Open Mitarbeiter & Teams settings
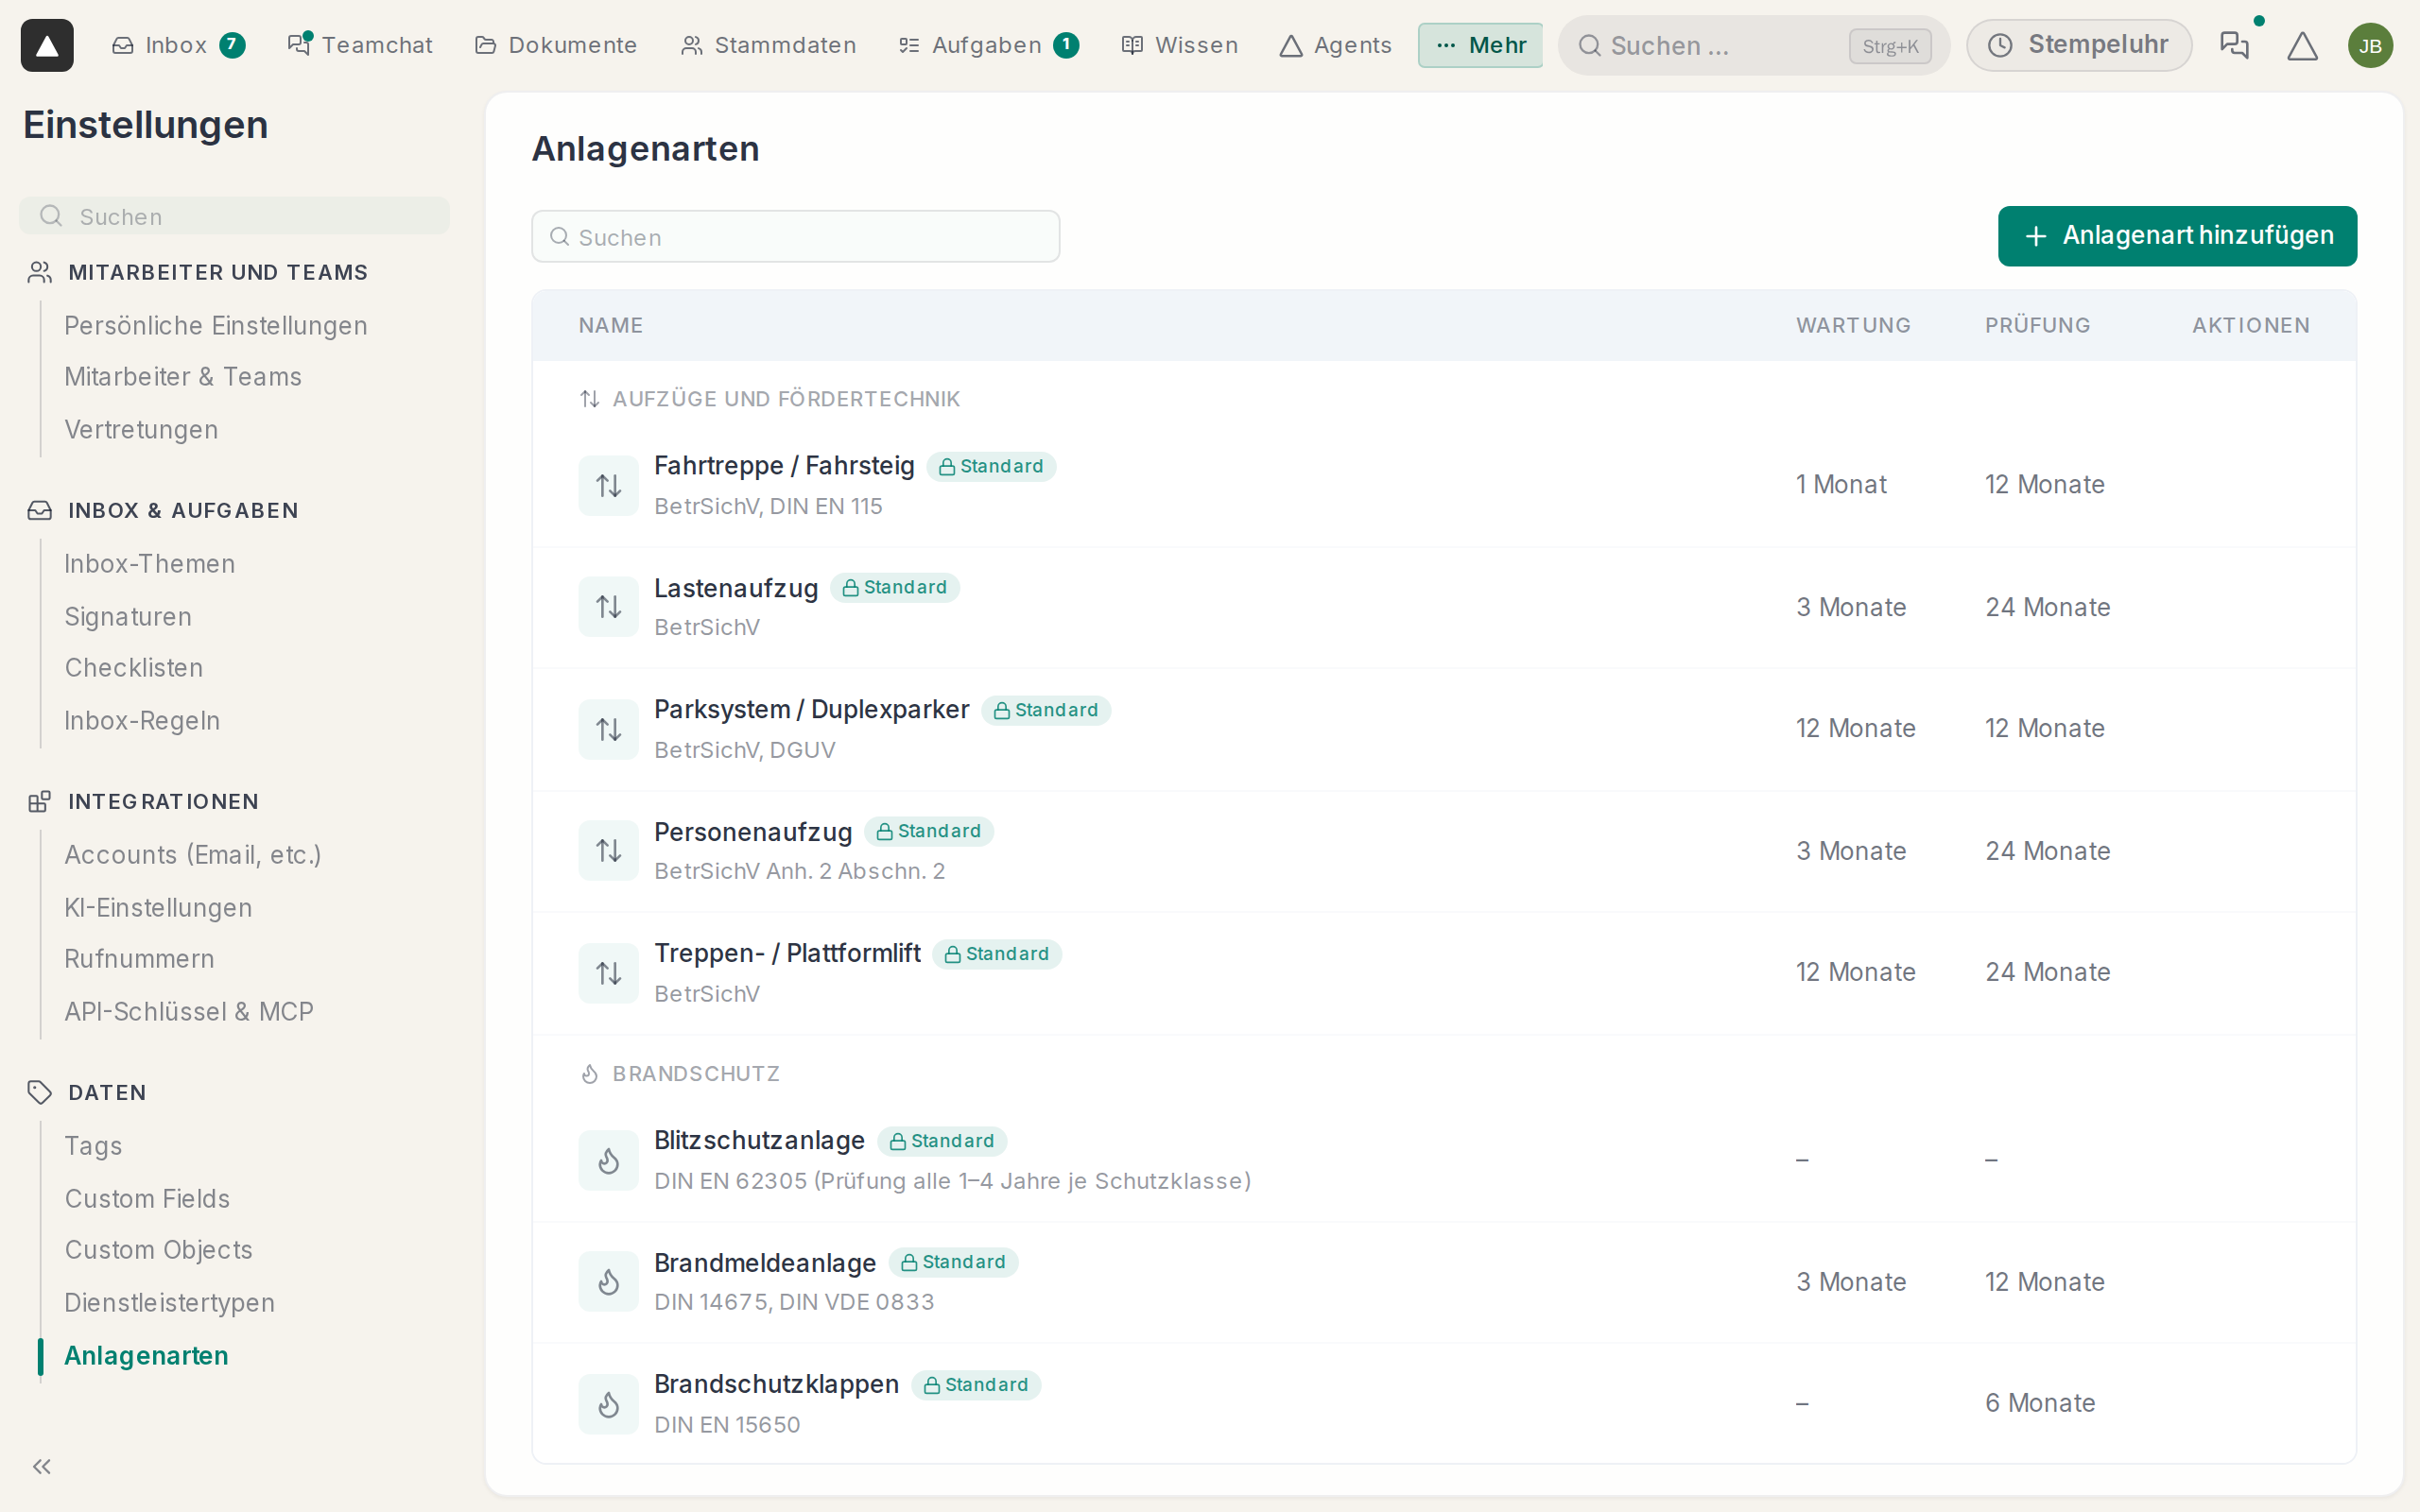 coord(183,377)
